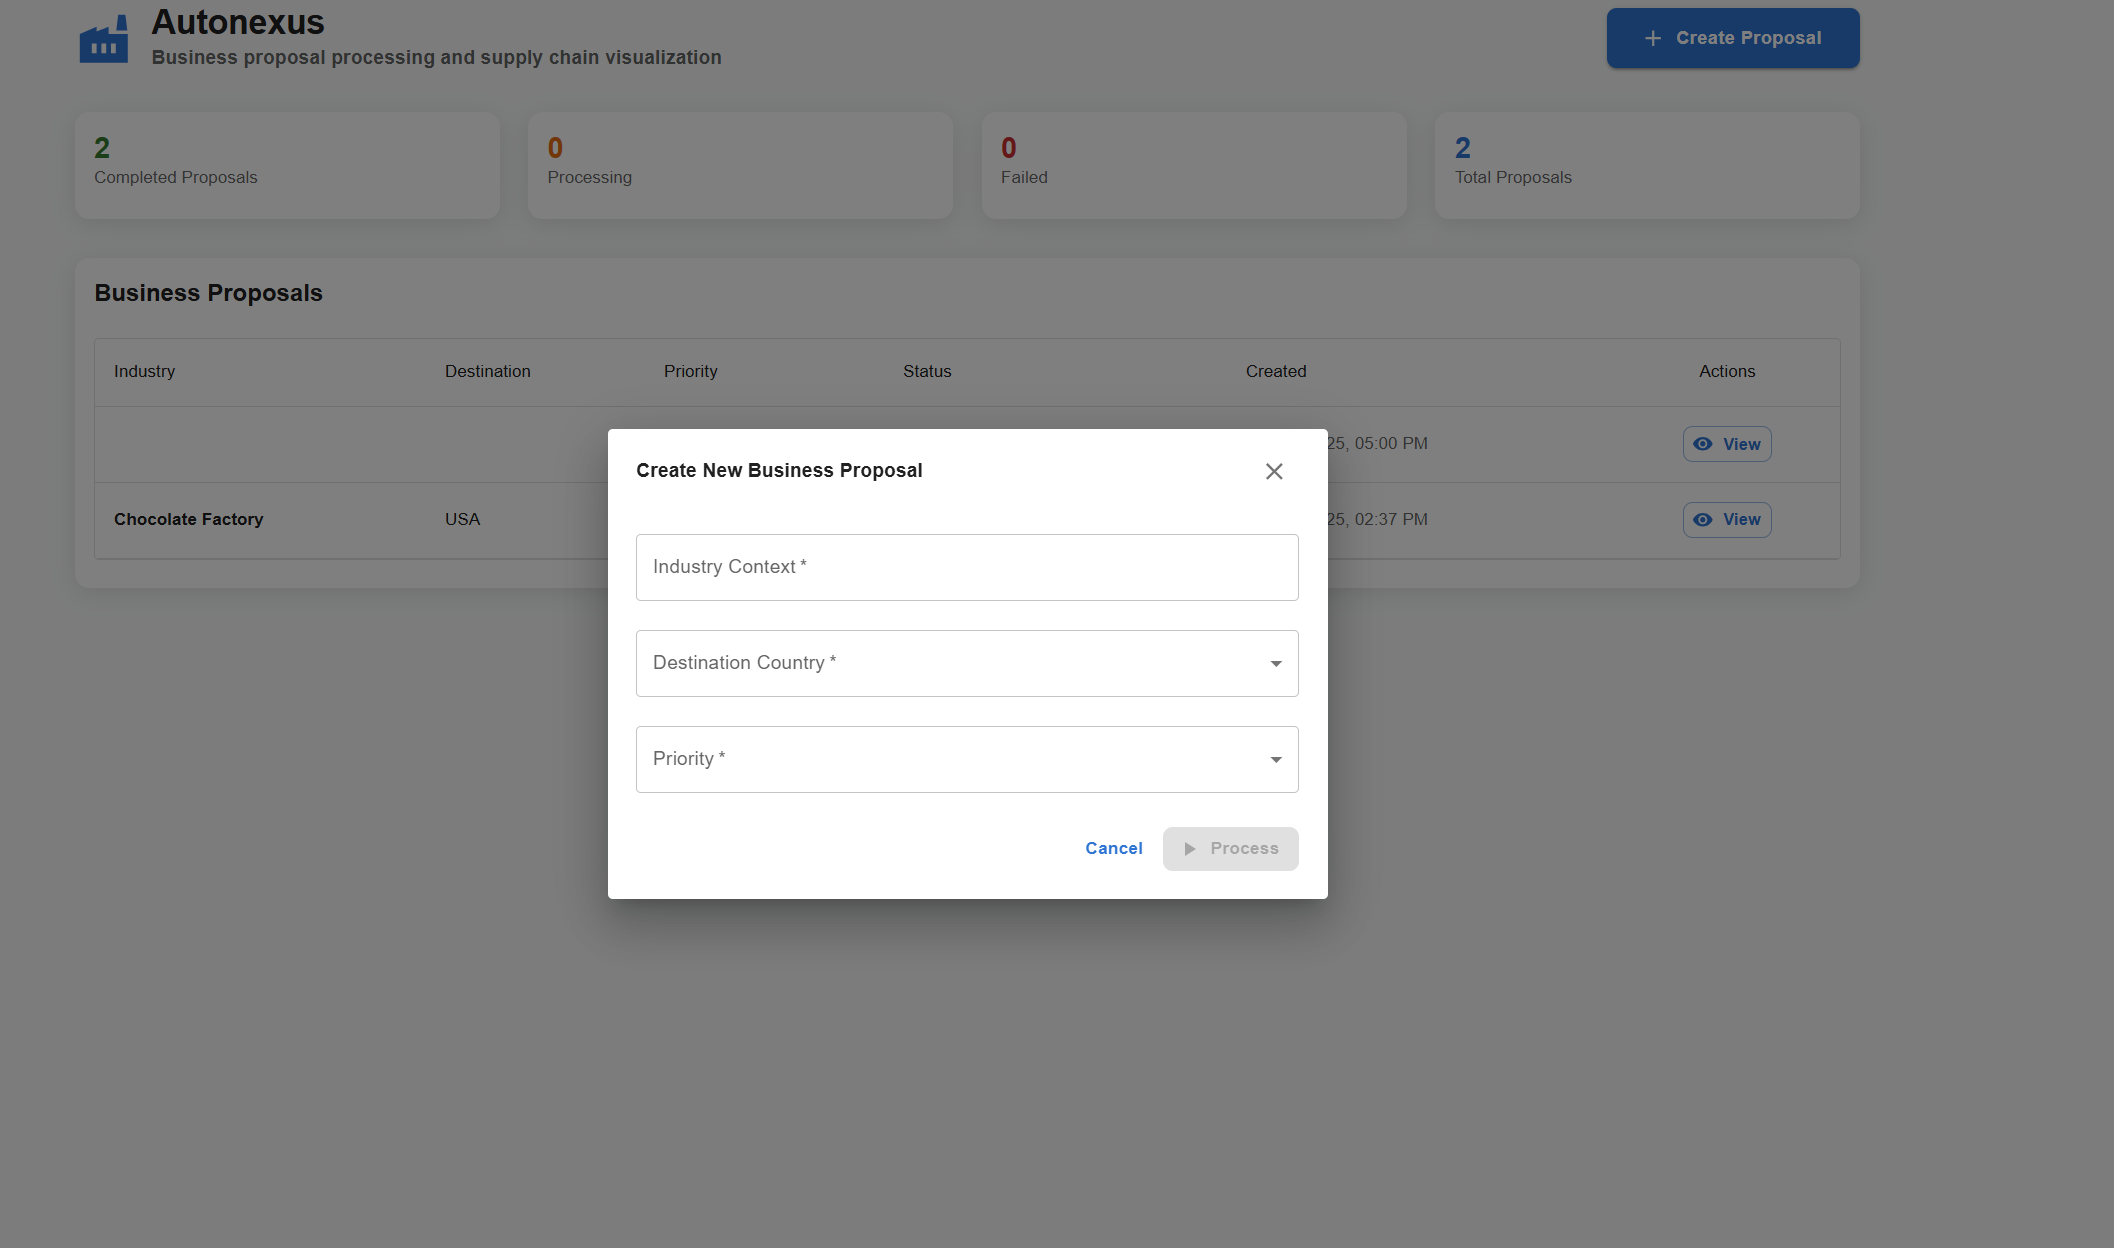Close the Create New Business Proposal dialog
Image resolution: width=2114 pixels, height=1248 pixels.
click(1273, 471)
